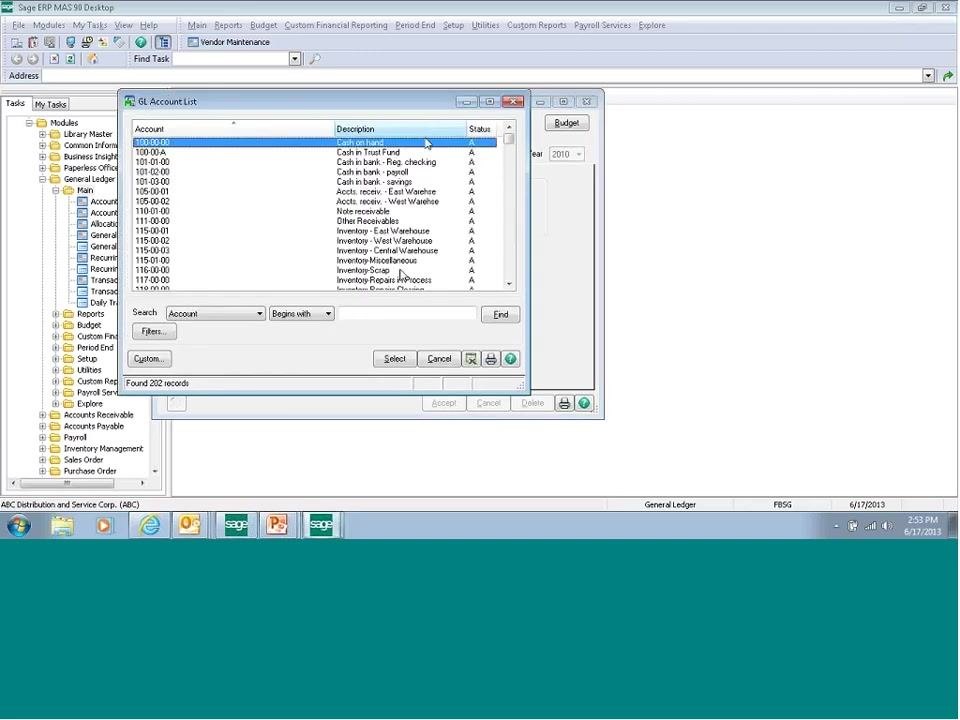The width and height of the screenshot is (960, 720).
Task: Open Windows Media Player from the taskbar
Action: pos(104,525)
